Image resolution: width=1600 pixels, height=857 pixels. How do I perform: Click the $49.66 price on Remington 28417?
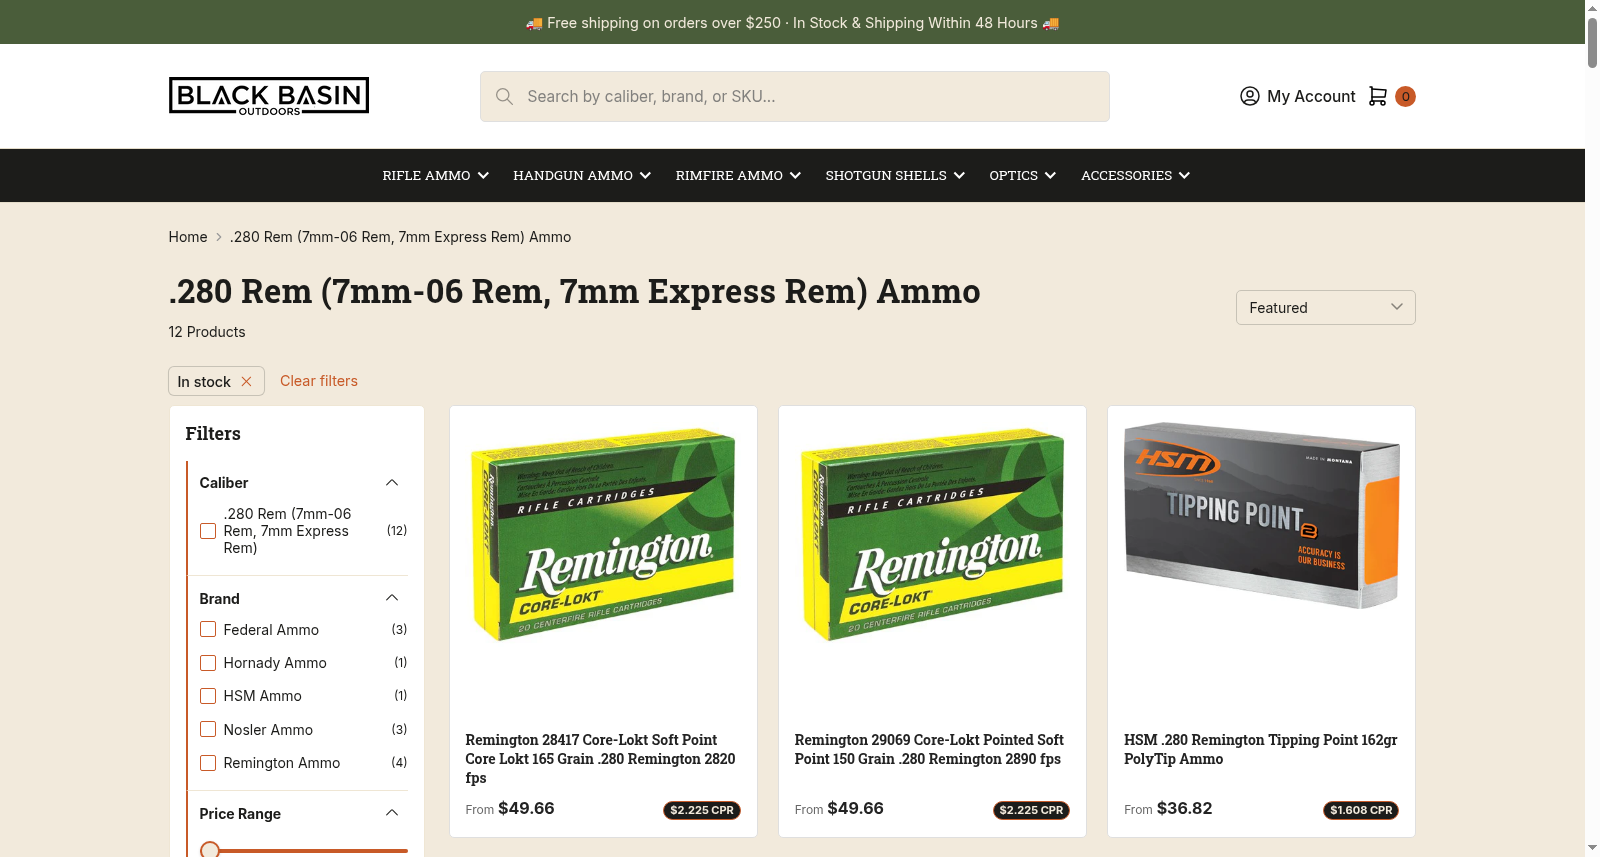[x=526, y=808]
